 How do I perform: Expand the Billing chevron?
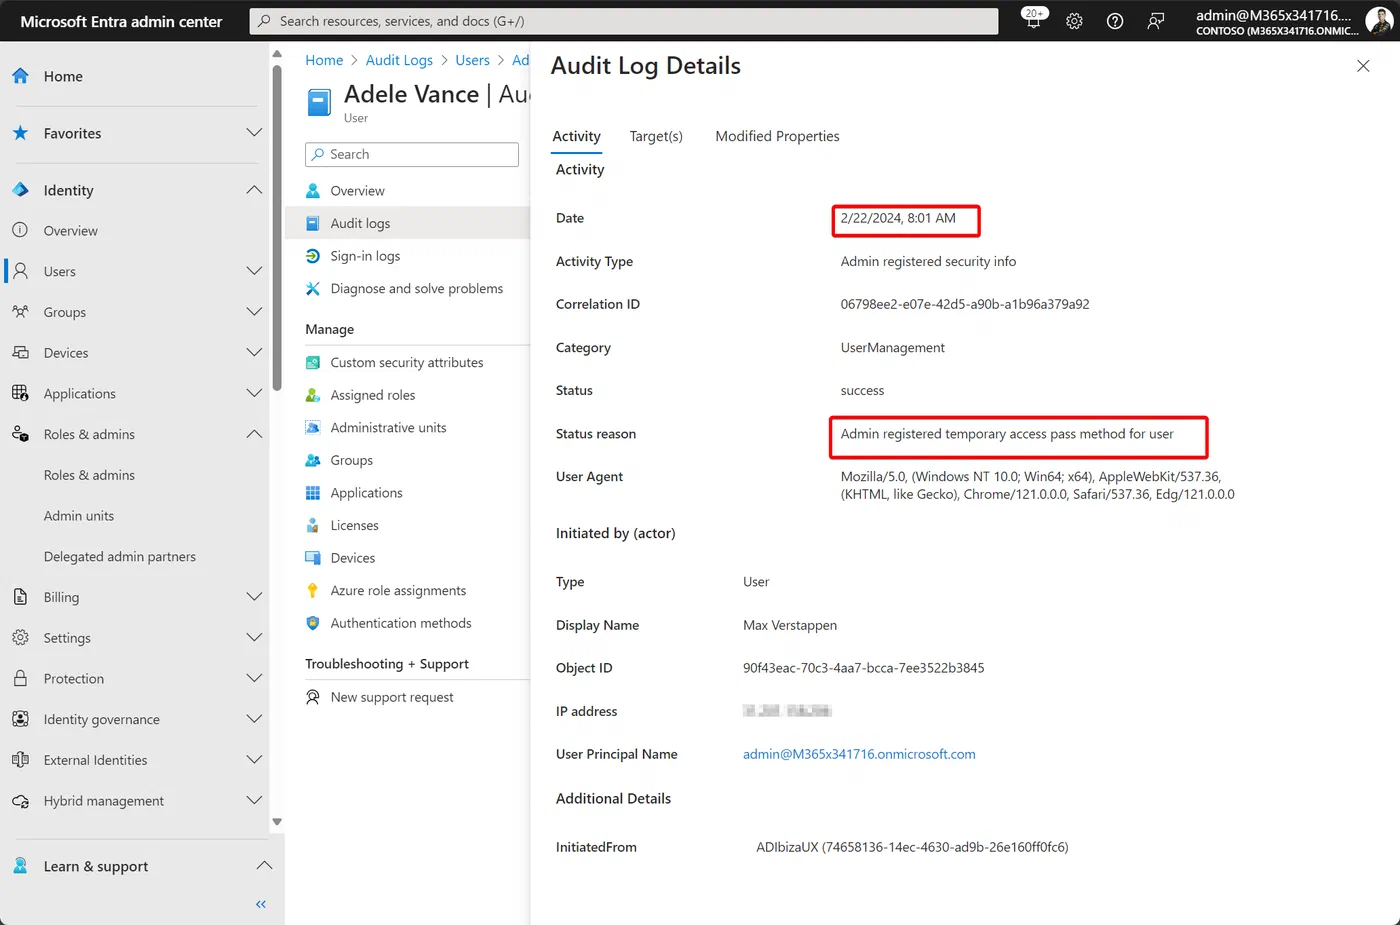[254, 597]
